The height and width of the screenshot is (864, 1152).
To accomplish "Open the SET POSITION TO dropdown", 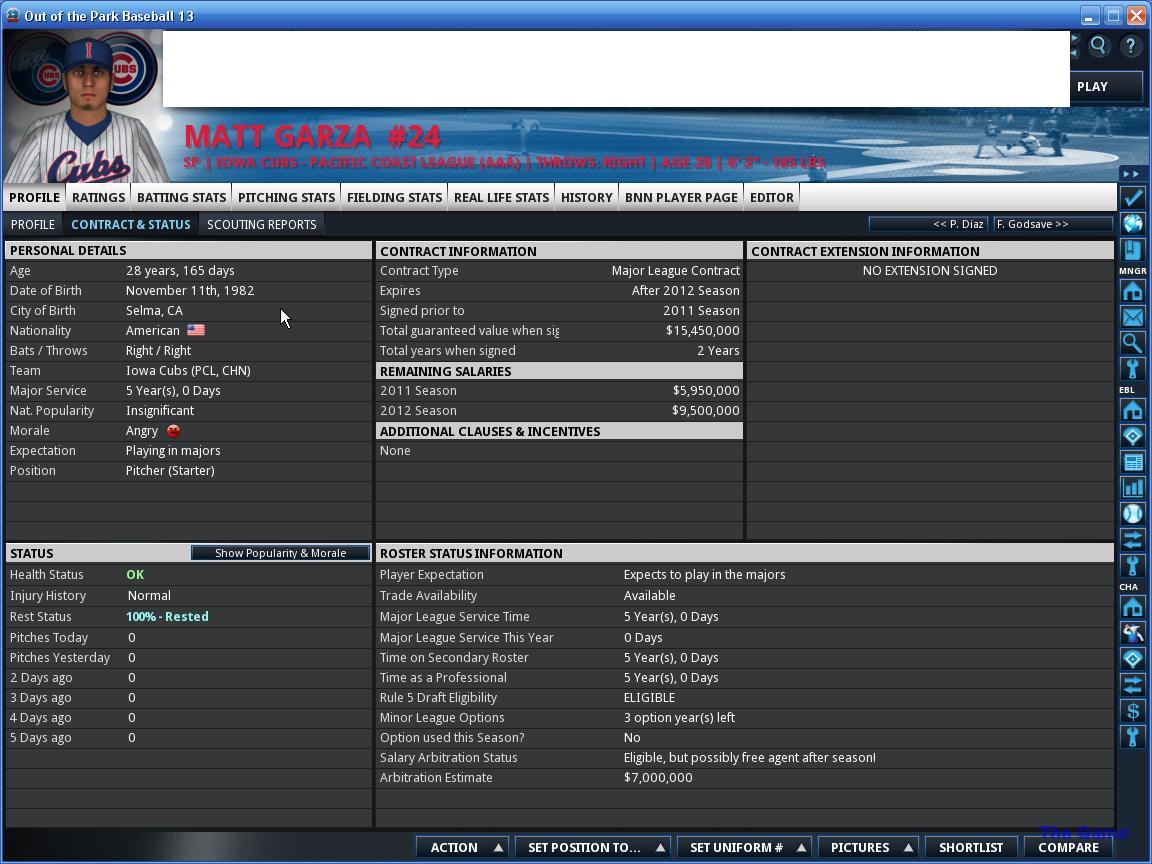I will 592,847.
